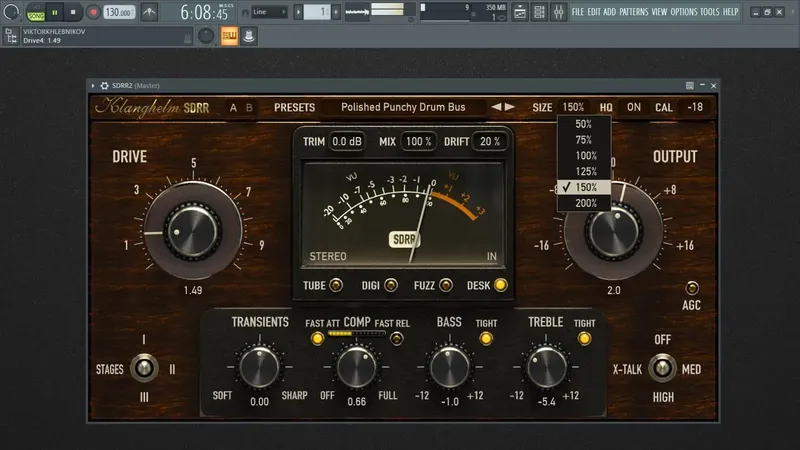The width and height of the screenshot is (800, 450).
Task: Click the COMP knob
Action: 356,367
